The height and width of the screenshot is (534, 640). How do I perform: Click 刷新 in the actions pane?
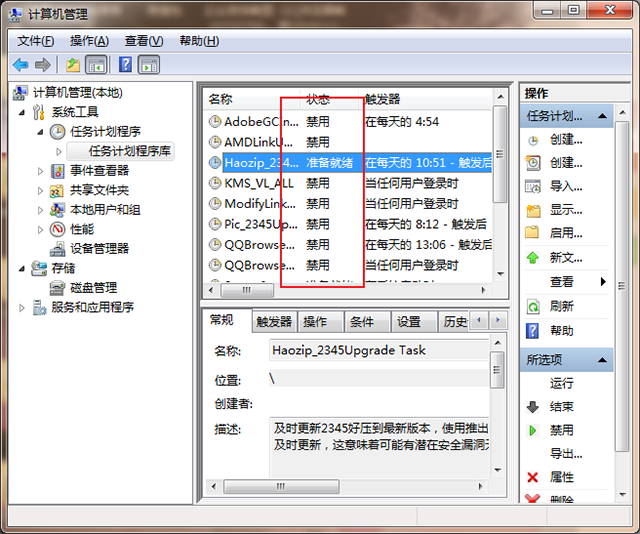pos(562,306)
